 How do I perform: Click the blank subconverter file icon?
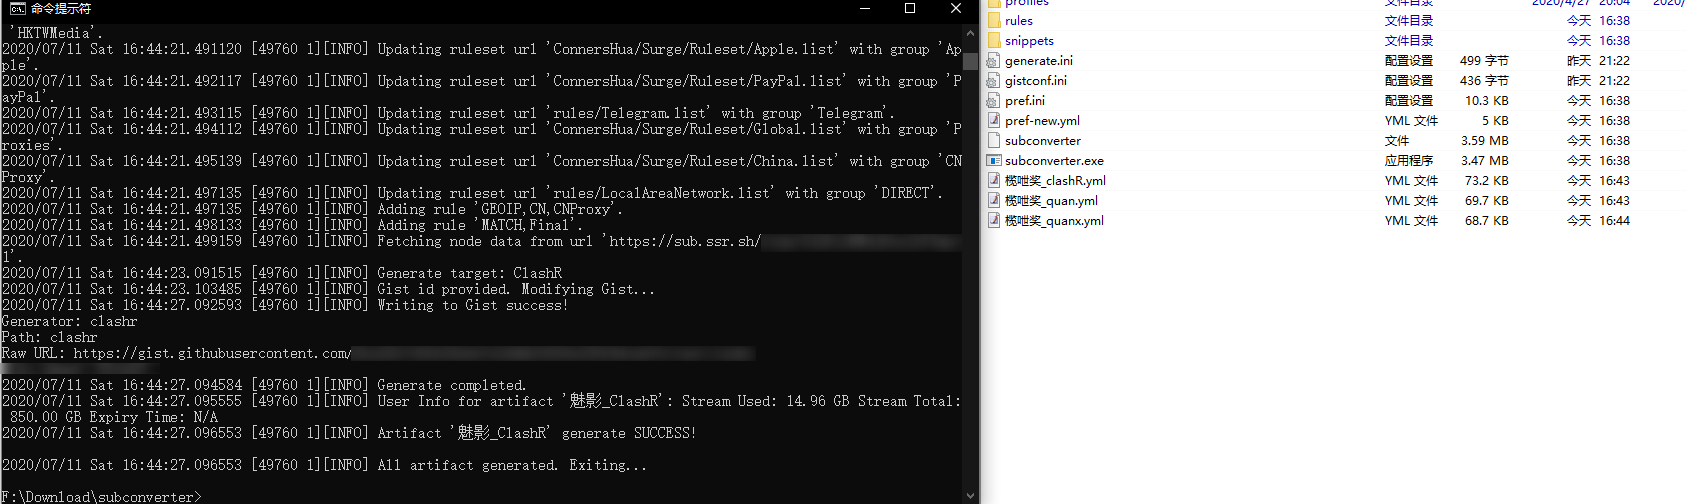point(994,140)
